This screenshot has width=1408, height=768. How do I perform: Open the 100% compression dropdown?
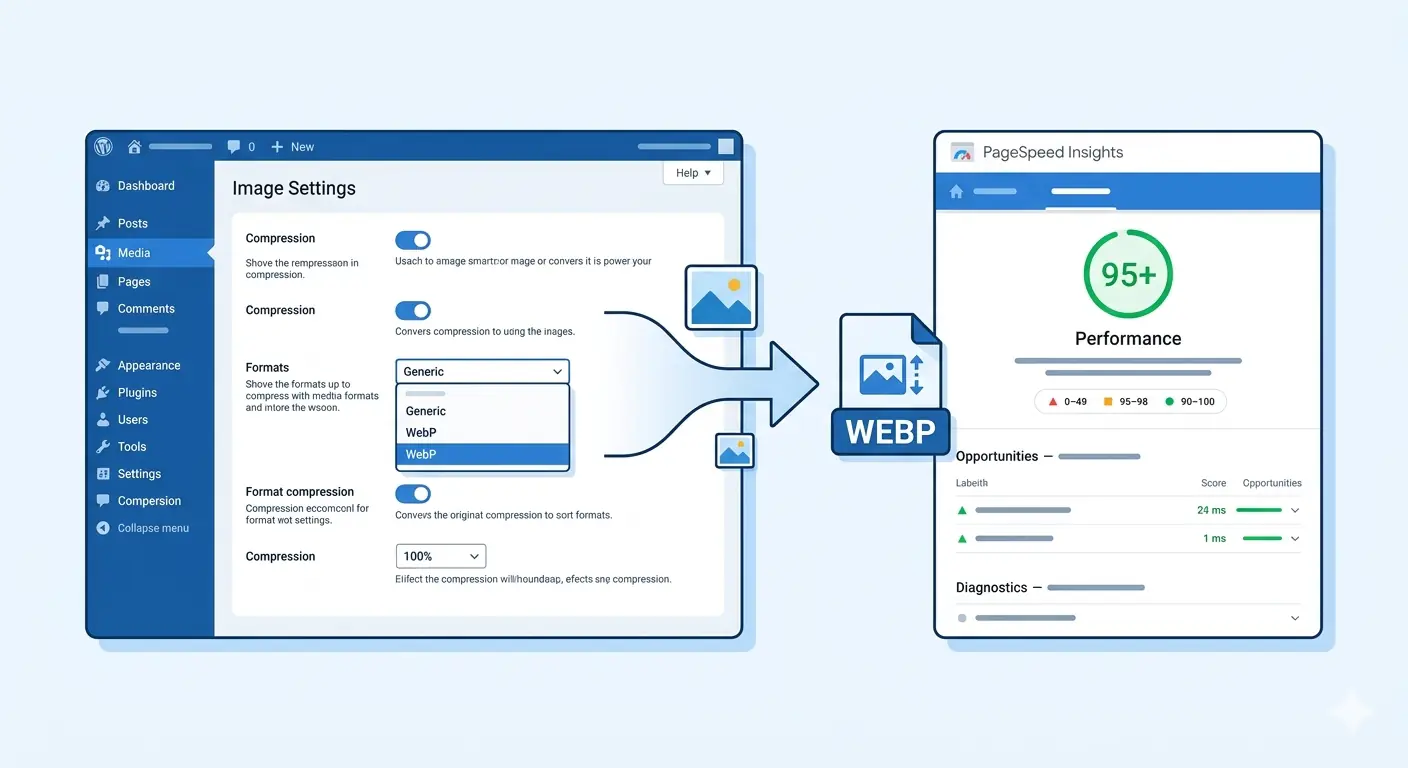441,557
